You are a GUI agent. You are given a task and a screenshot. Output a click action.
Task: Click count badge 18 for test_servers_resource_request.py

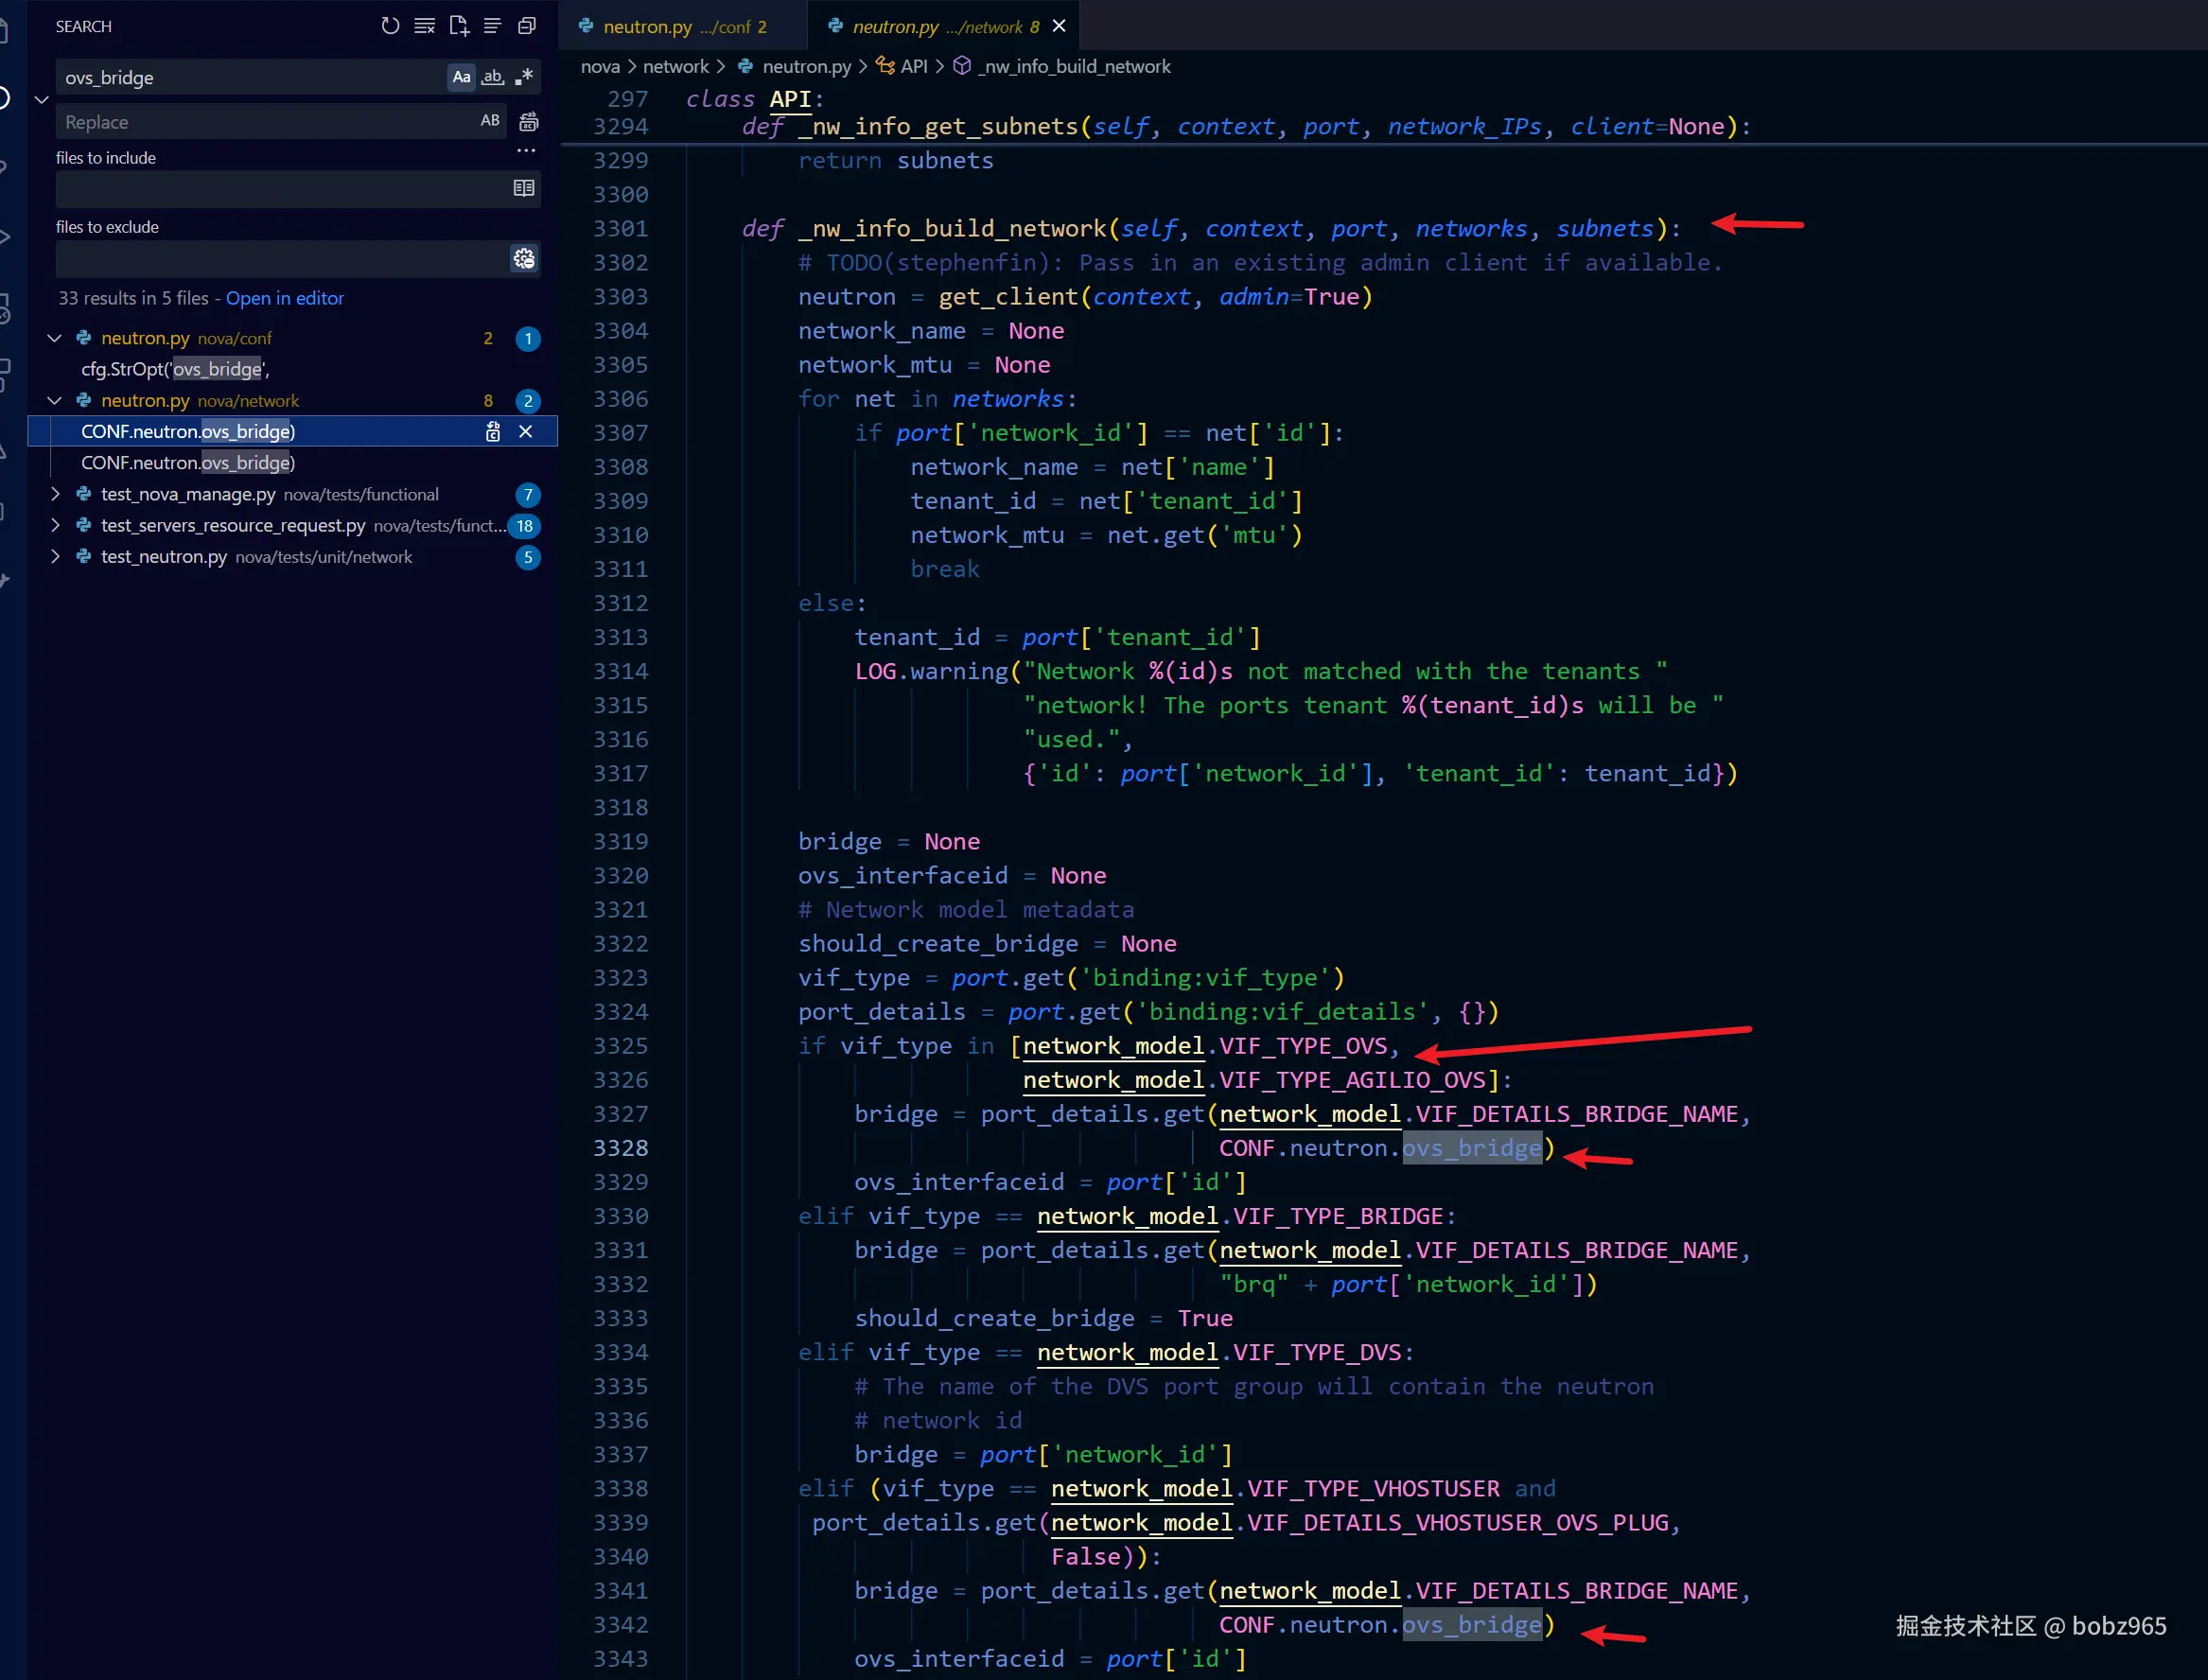click(x=525, y=526)
